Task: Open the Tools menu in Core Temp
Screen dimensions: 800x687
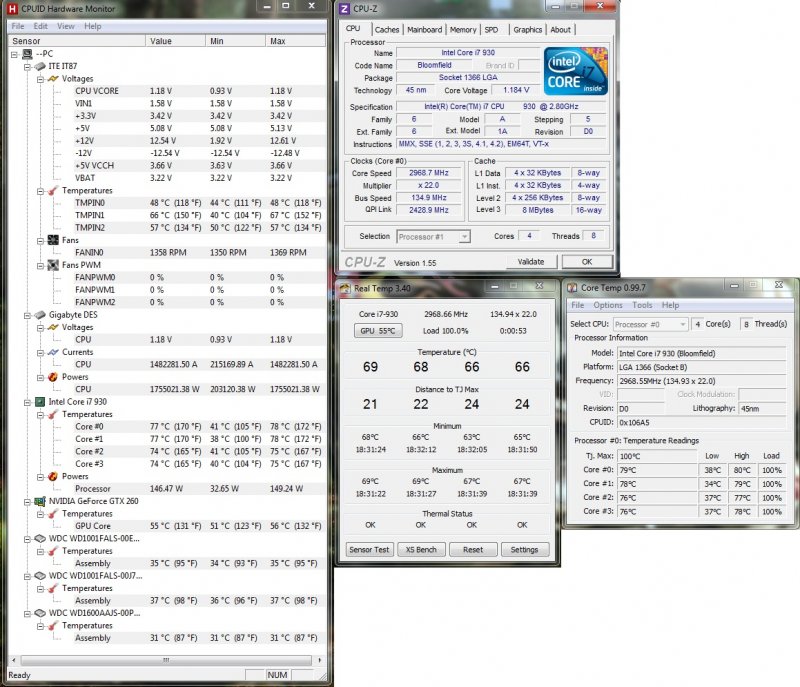Action: click(642, 305)
